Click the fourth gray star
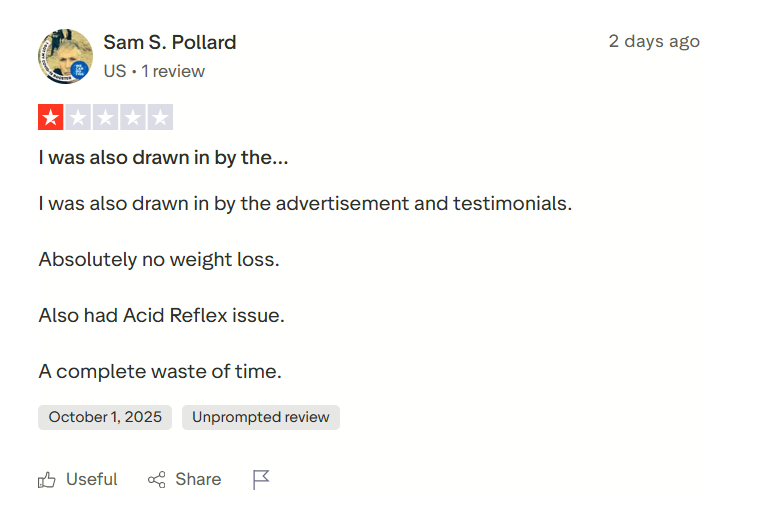The height and width of the screenshot is (511, 757). (x=132, y=118)
